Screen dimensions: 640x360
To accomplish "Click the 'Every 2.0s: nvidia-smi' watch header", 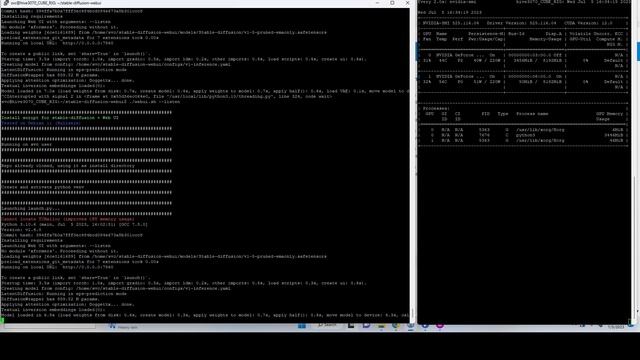I will click(x=447, y=2).
